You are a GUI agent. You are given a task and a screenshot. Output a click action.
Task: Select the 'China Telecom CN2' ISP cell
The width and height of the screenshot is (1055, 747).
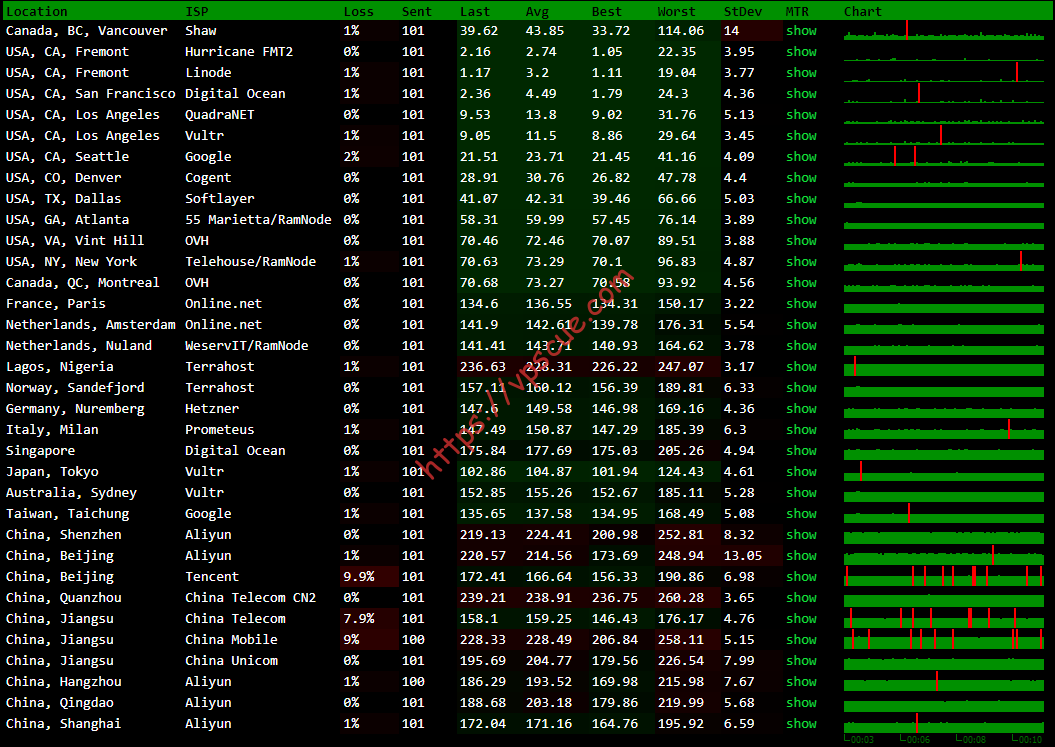[250, 598]
